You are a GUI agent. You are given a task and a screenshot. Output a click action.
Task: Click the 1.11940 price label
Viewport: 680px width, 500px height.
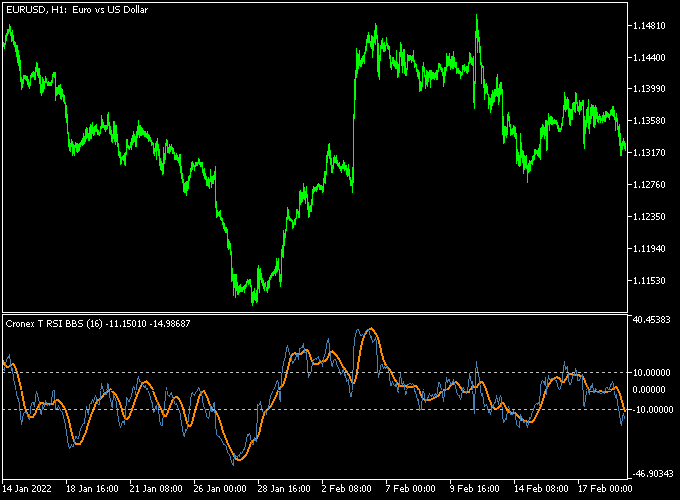pyautogui.click(x=649, y=248)
